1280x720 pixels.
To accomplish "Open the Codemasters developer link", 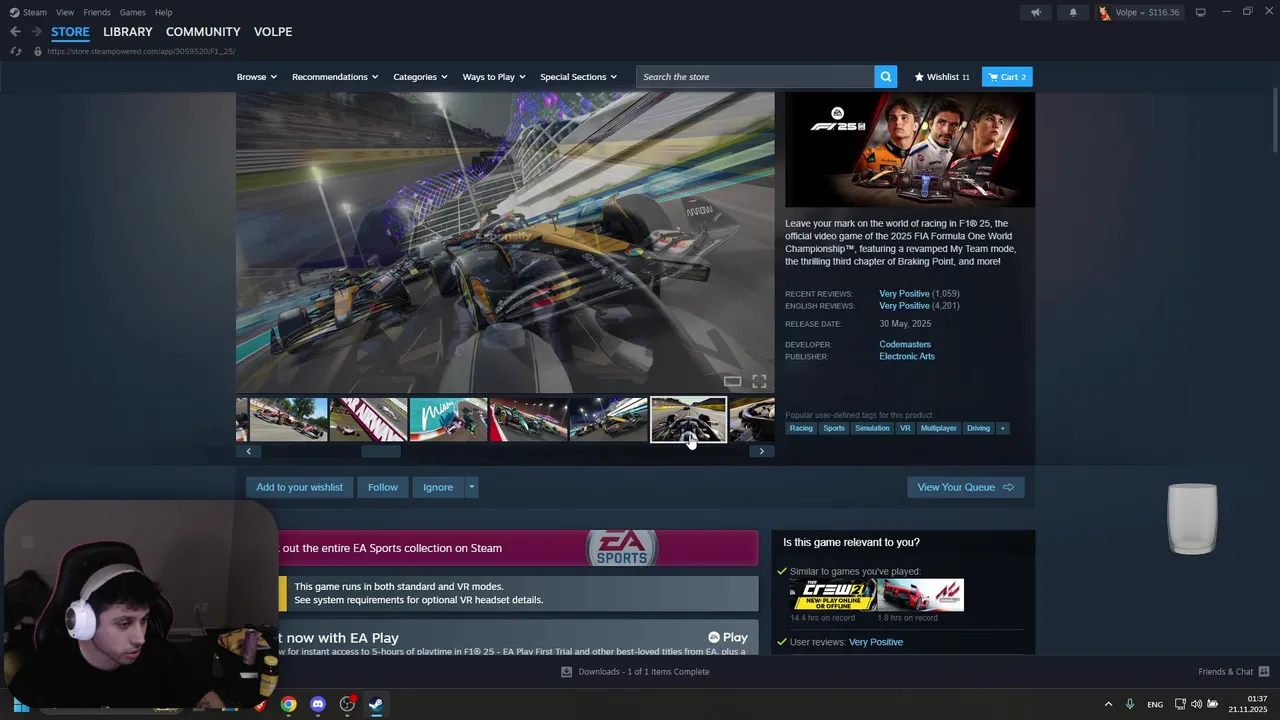I will point(905,344).
